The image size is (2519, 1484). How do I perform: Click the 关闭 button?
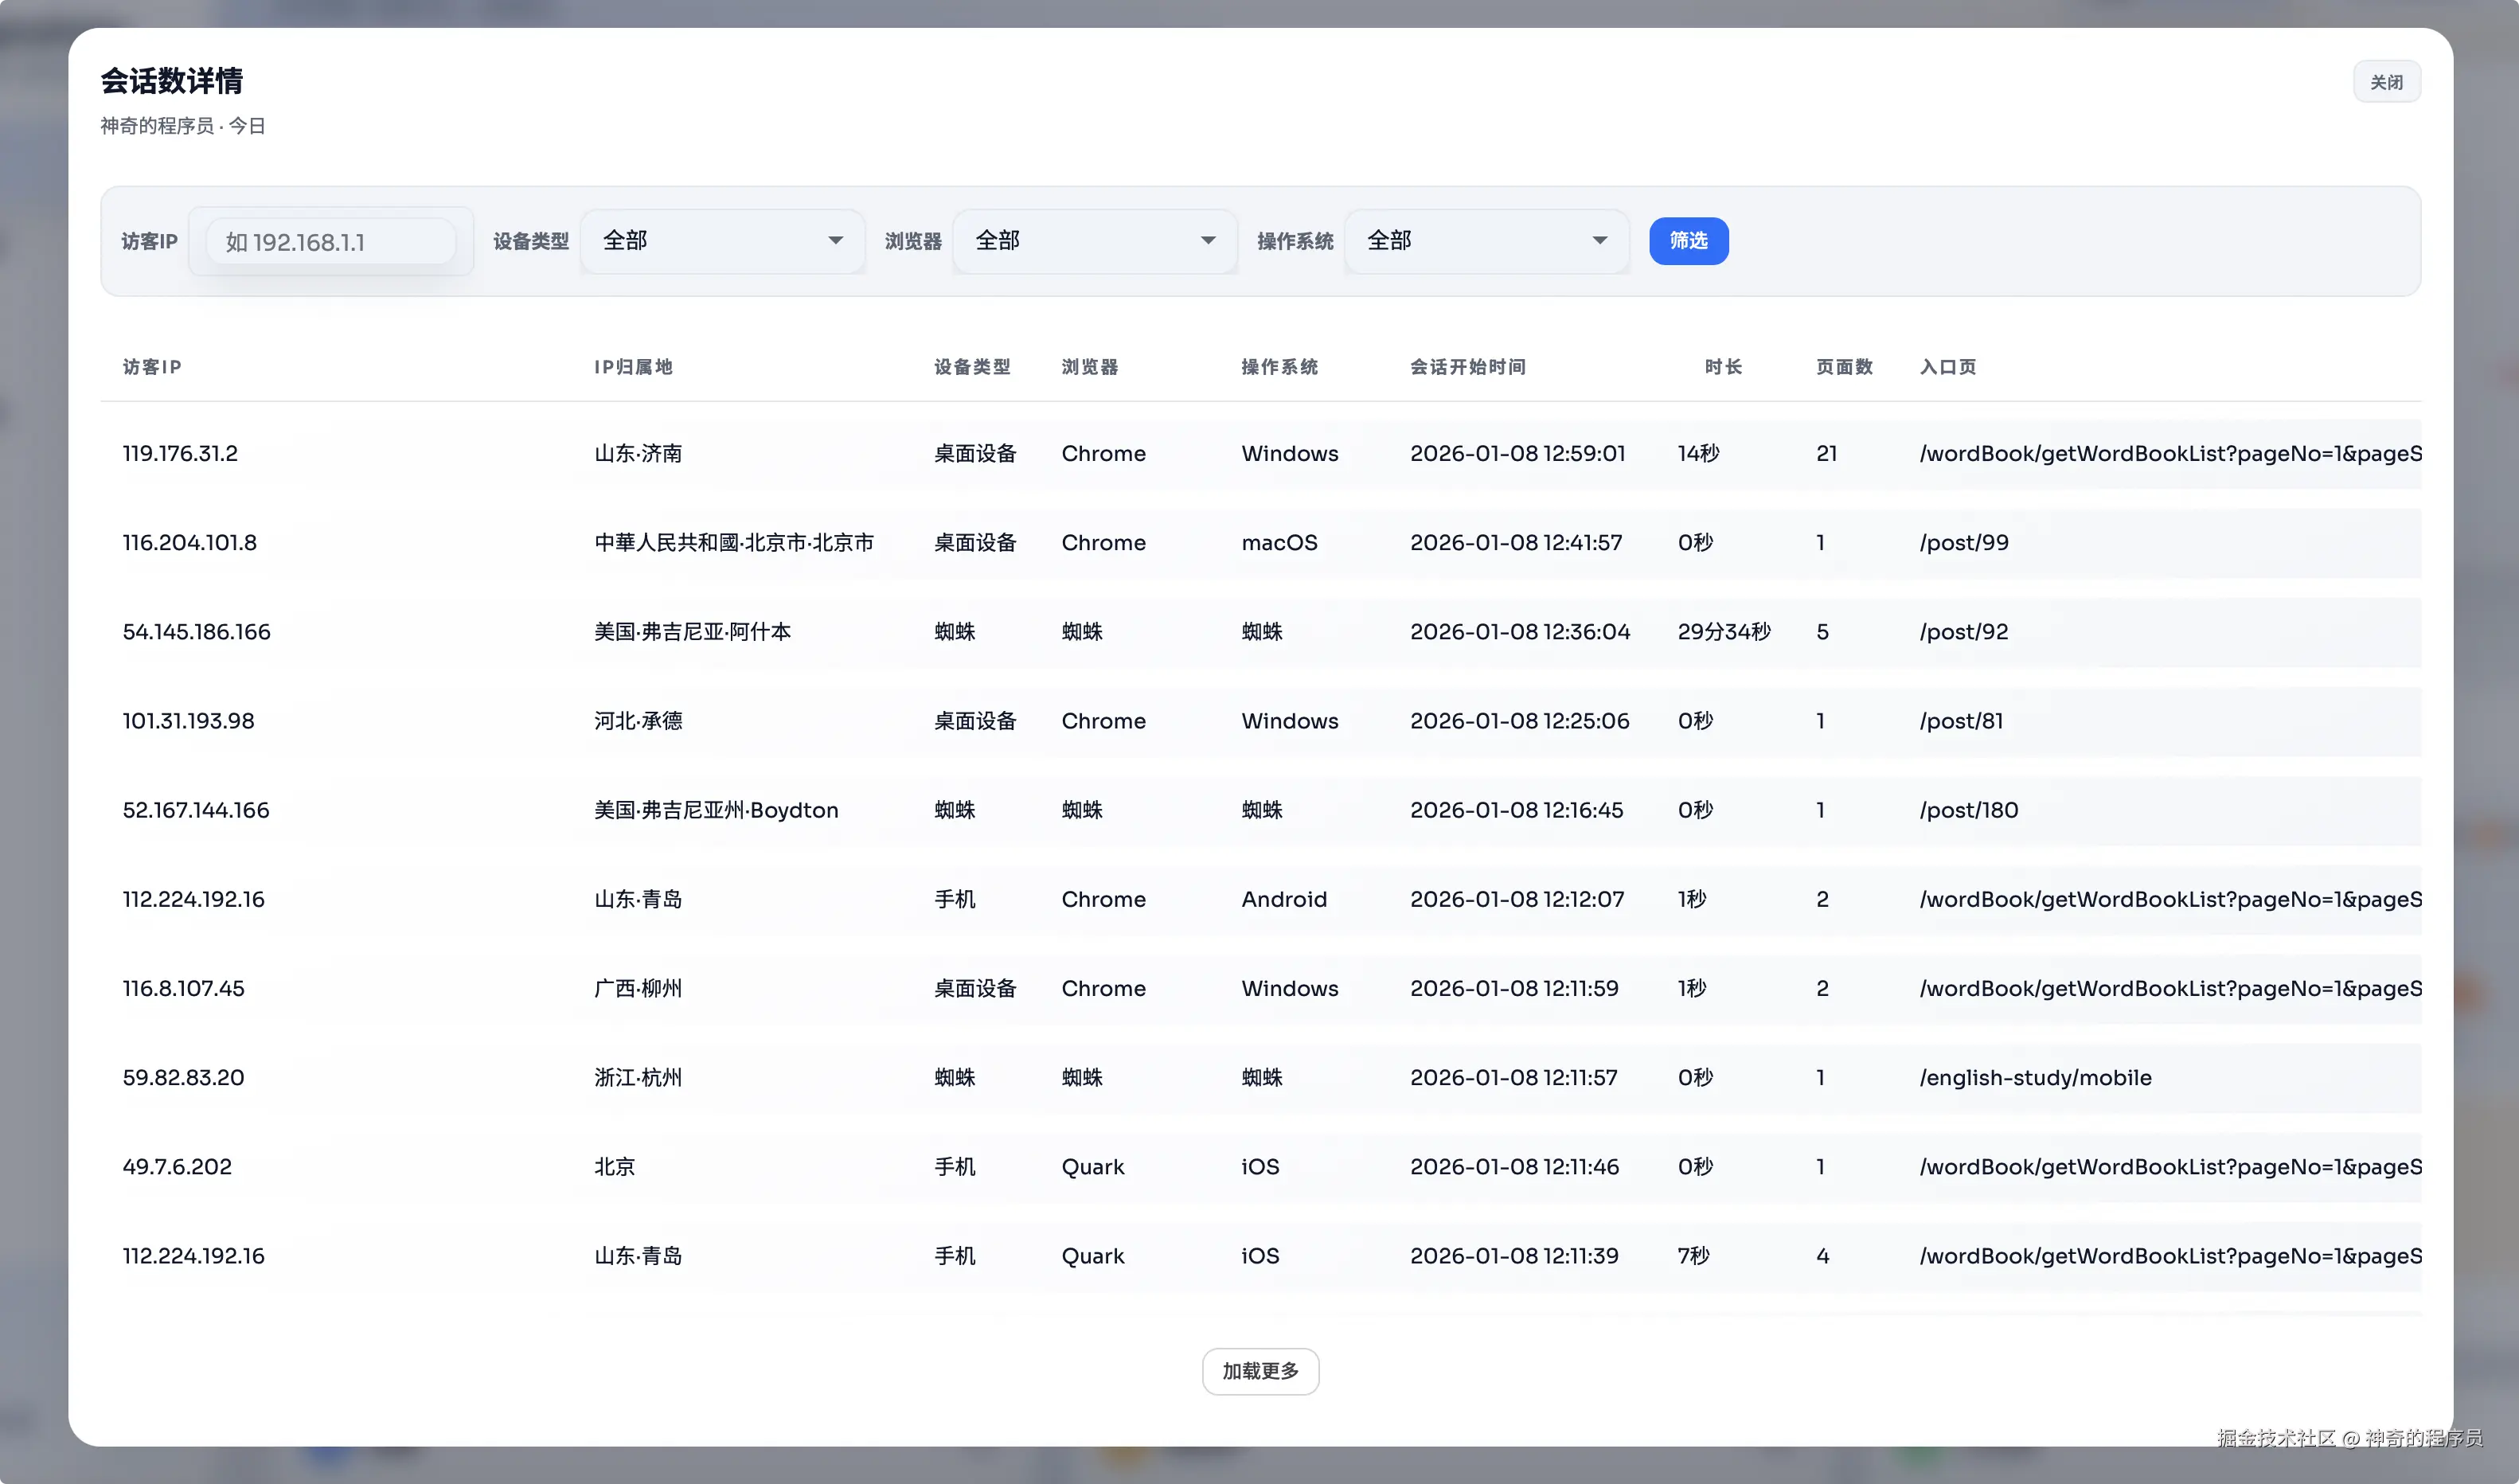pos(2385,82)
